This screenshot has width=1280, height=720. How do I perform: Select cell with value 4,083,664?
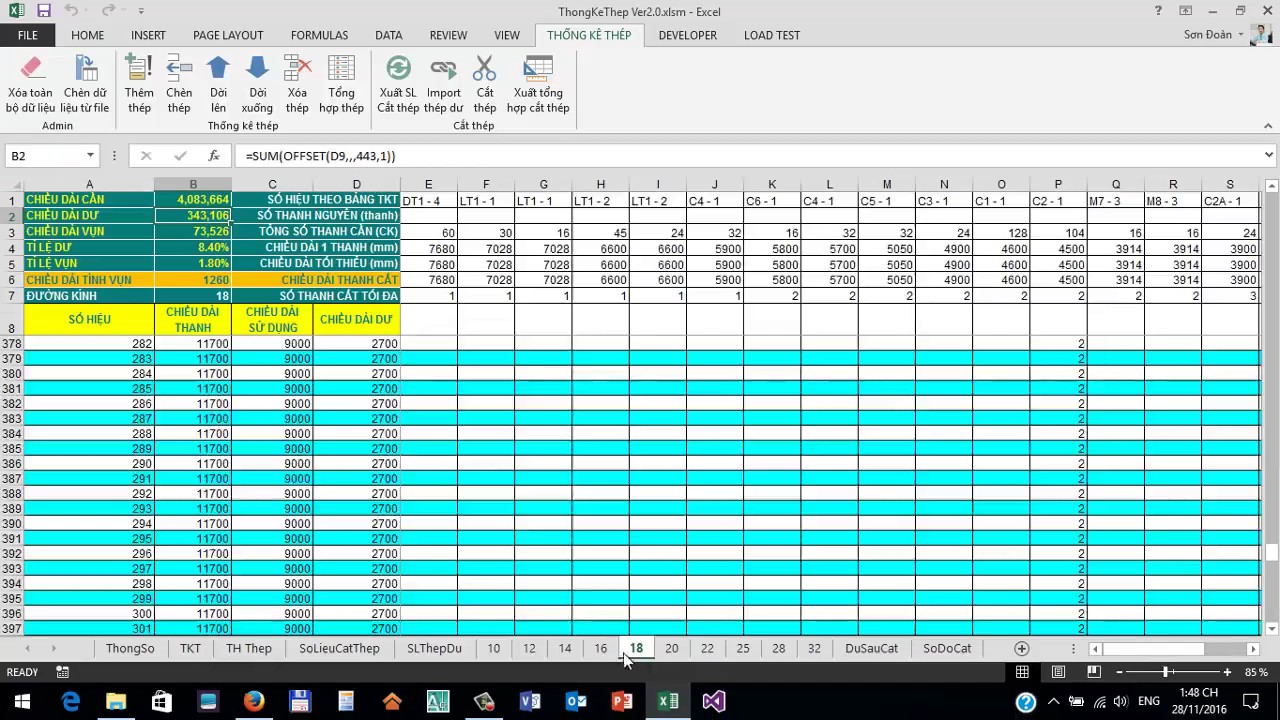[x=193, y=199]
